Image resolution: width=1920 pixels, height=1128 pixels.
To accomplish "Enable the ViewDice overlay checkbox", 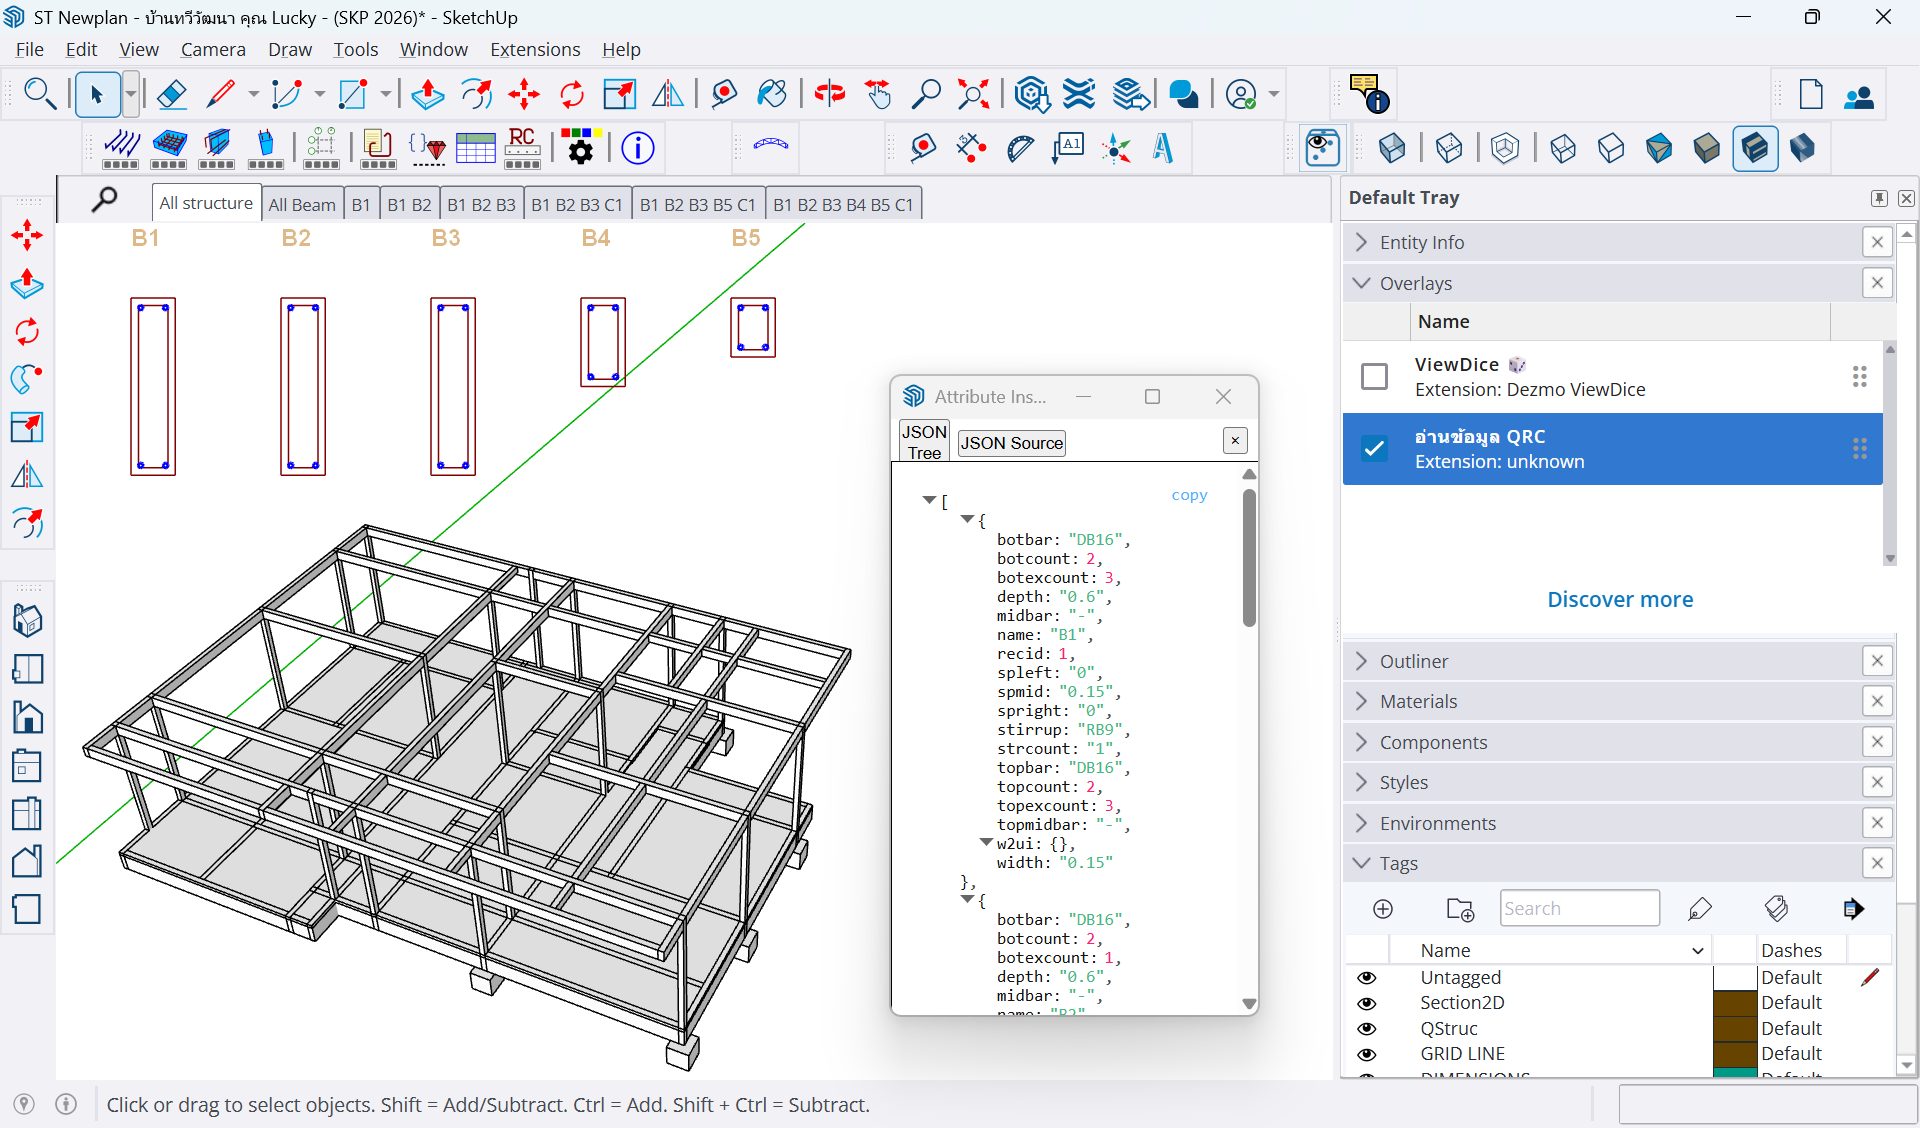I will tap(1375, 377).
